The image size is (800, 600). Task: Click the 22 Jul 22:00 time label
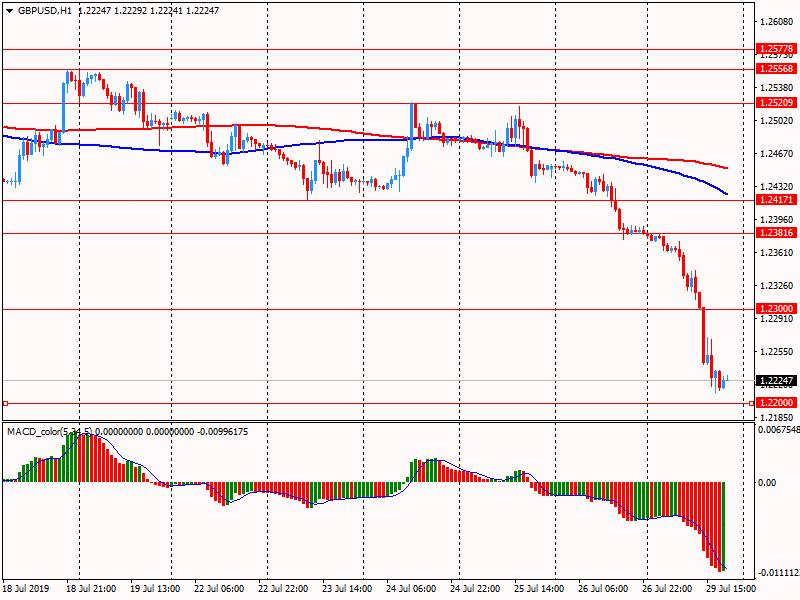pyautogui.click(x=283, y=589)
